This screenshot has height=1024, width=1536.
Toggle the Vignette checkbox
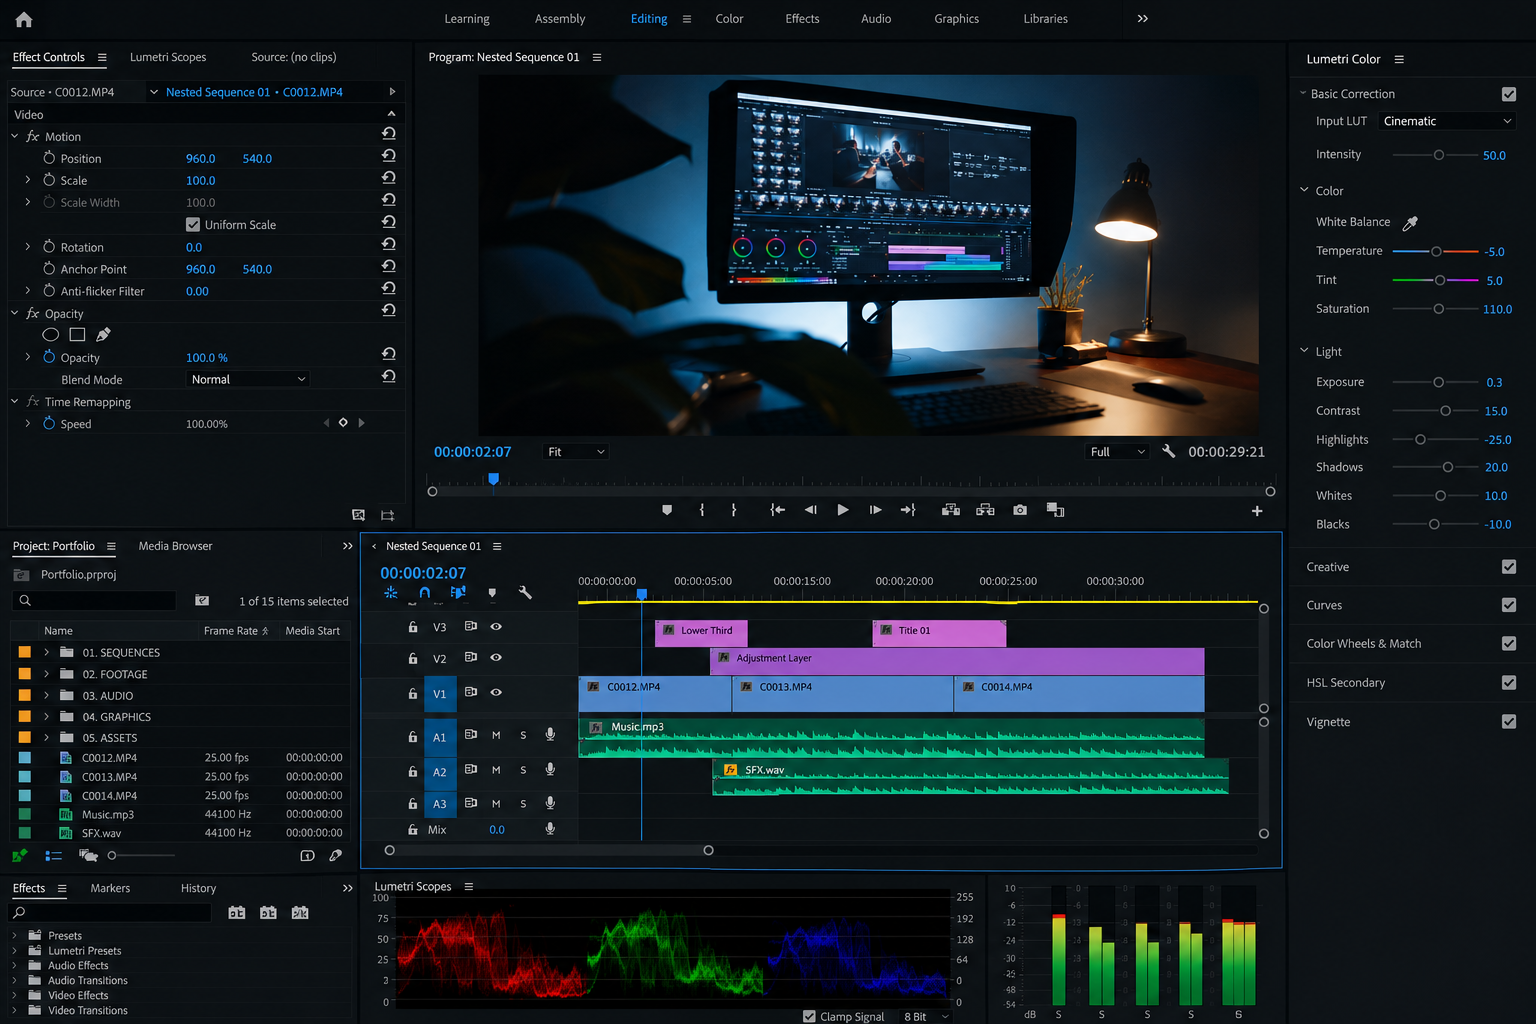pyautogui.click(x=1509, y=722)
